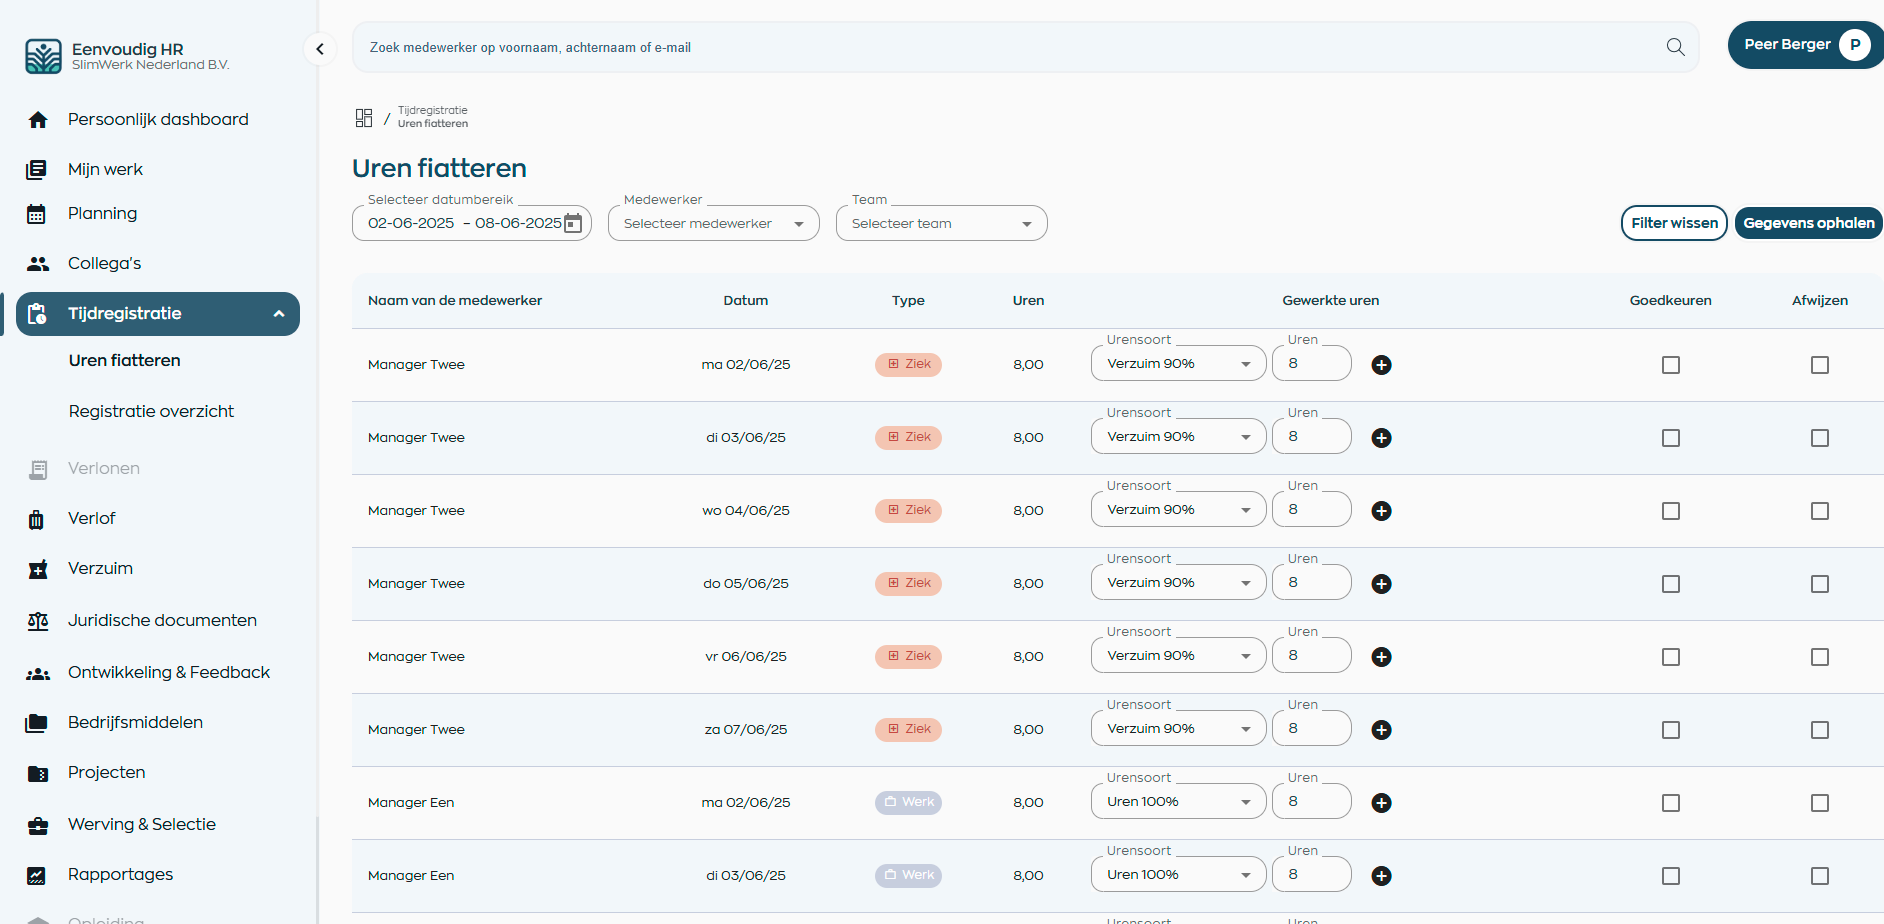
Task: Navigate to Persoonlijk dashboard
Action: [158, 119]
